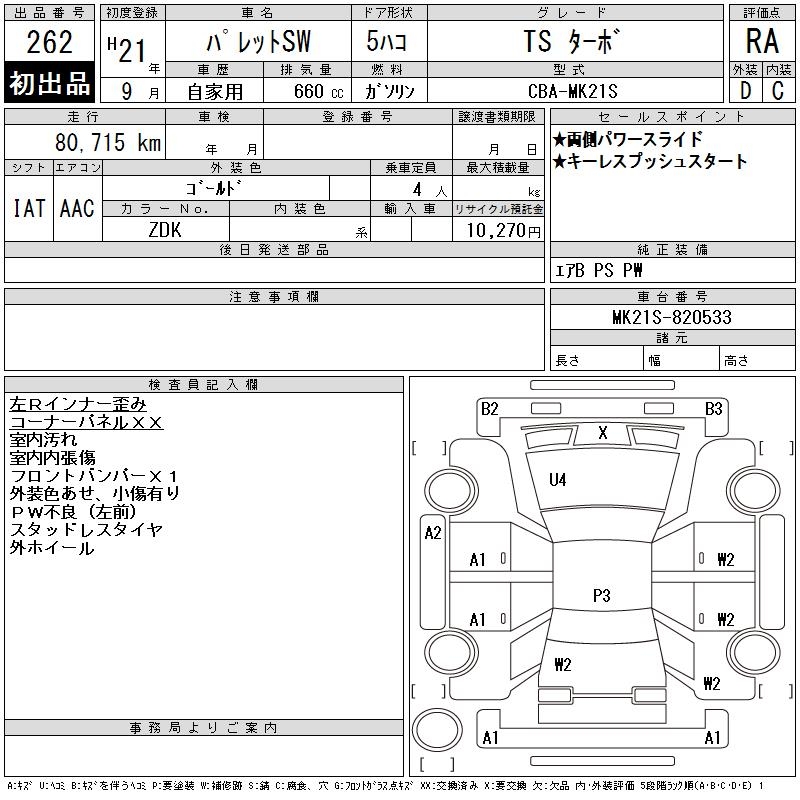The image size is (800, 800).
Task: Select the mileage value 80,715 km
Action: point(85,143)
